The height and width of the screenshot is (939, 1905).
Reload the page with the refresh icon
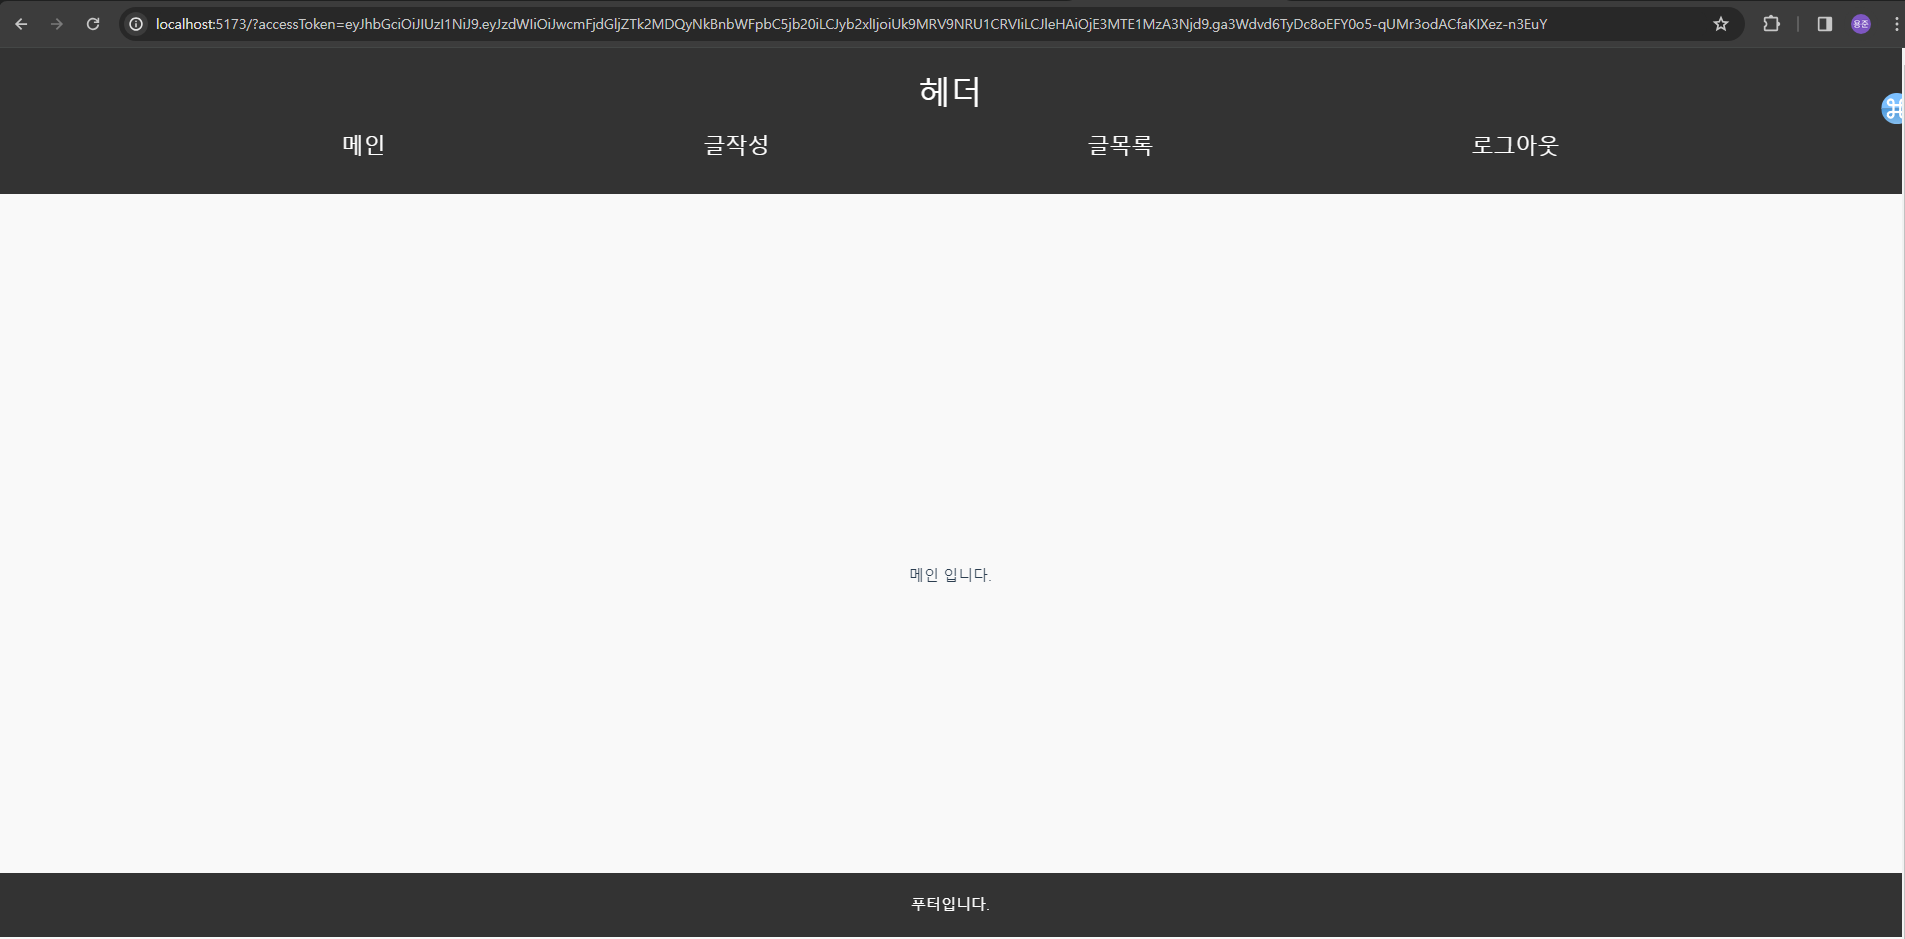coord(93,24)
